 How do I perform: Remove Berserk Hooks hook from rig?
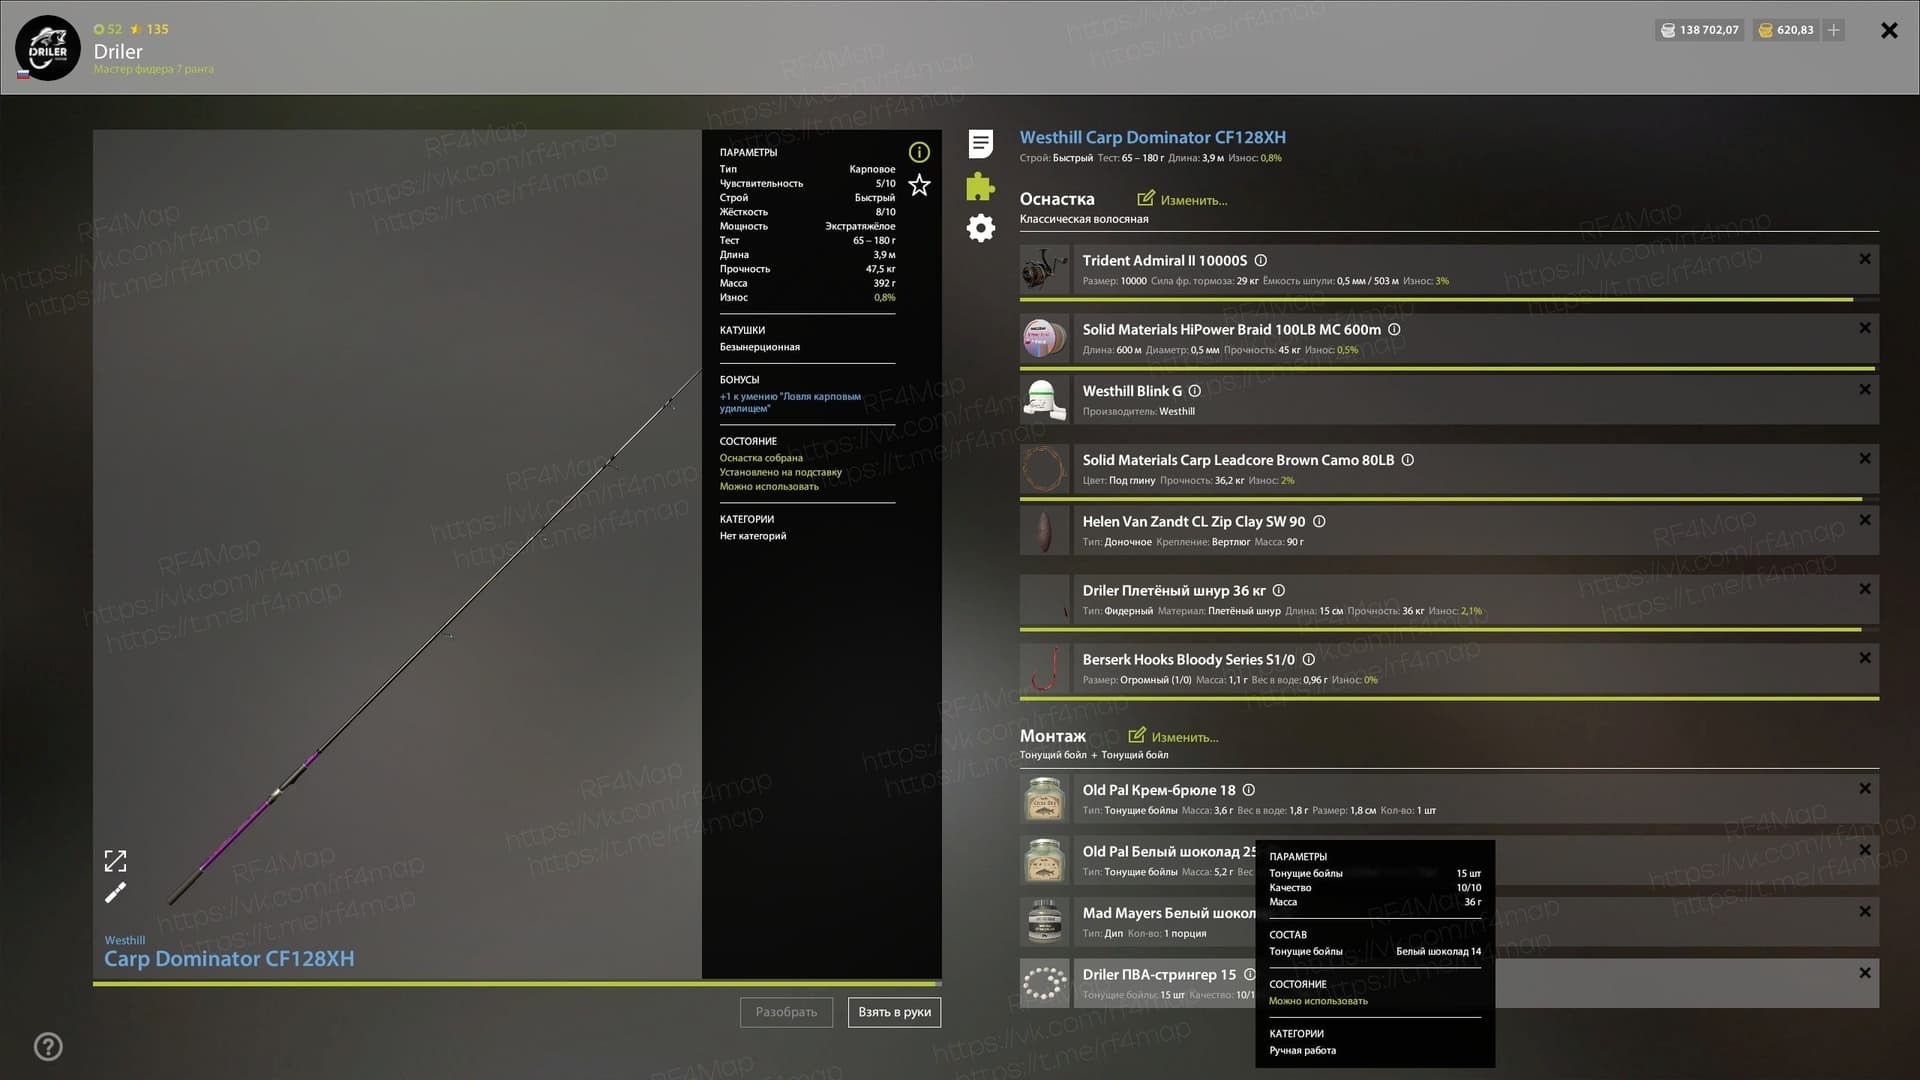pos(1865,658)
